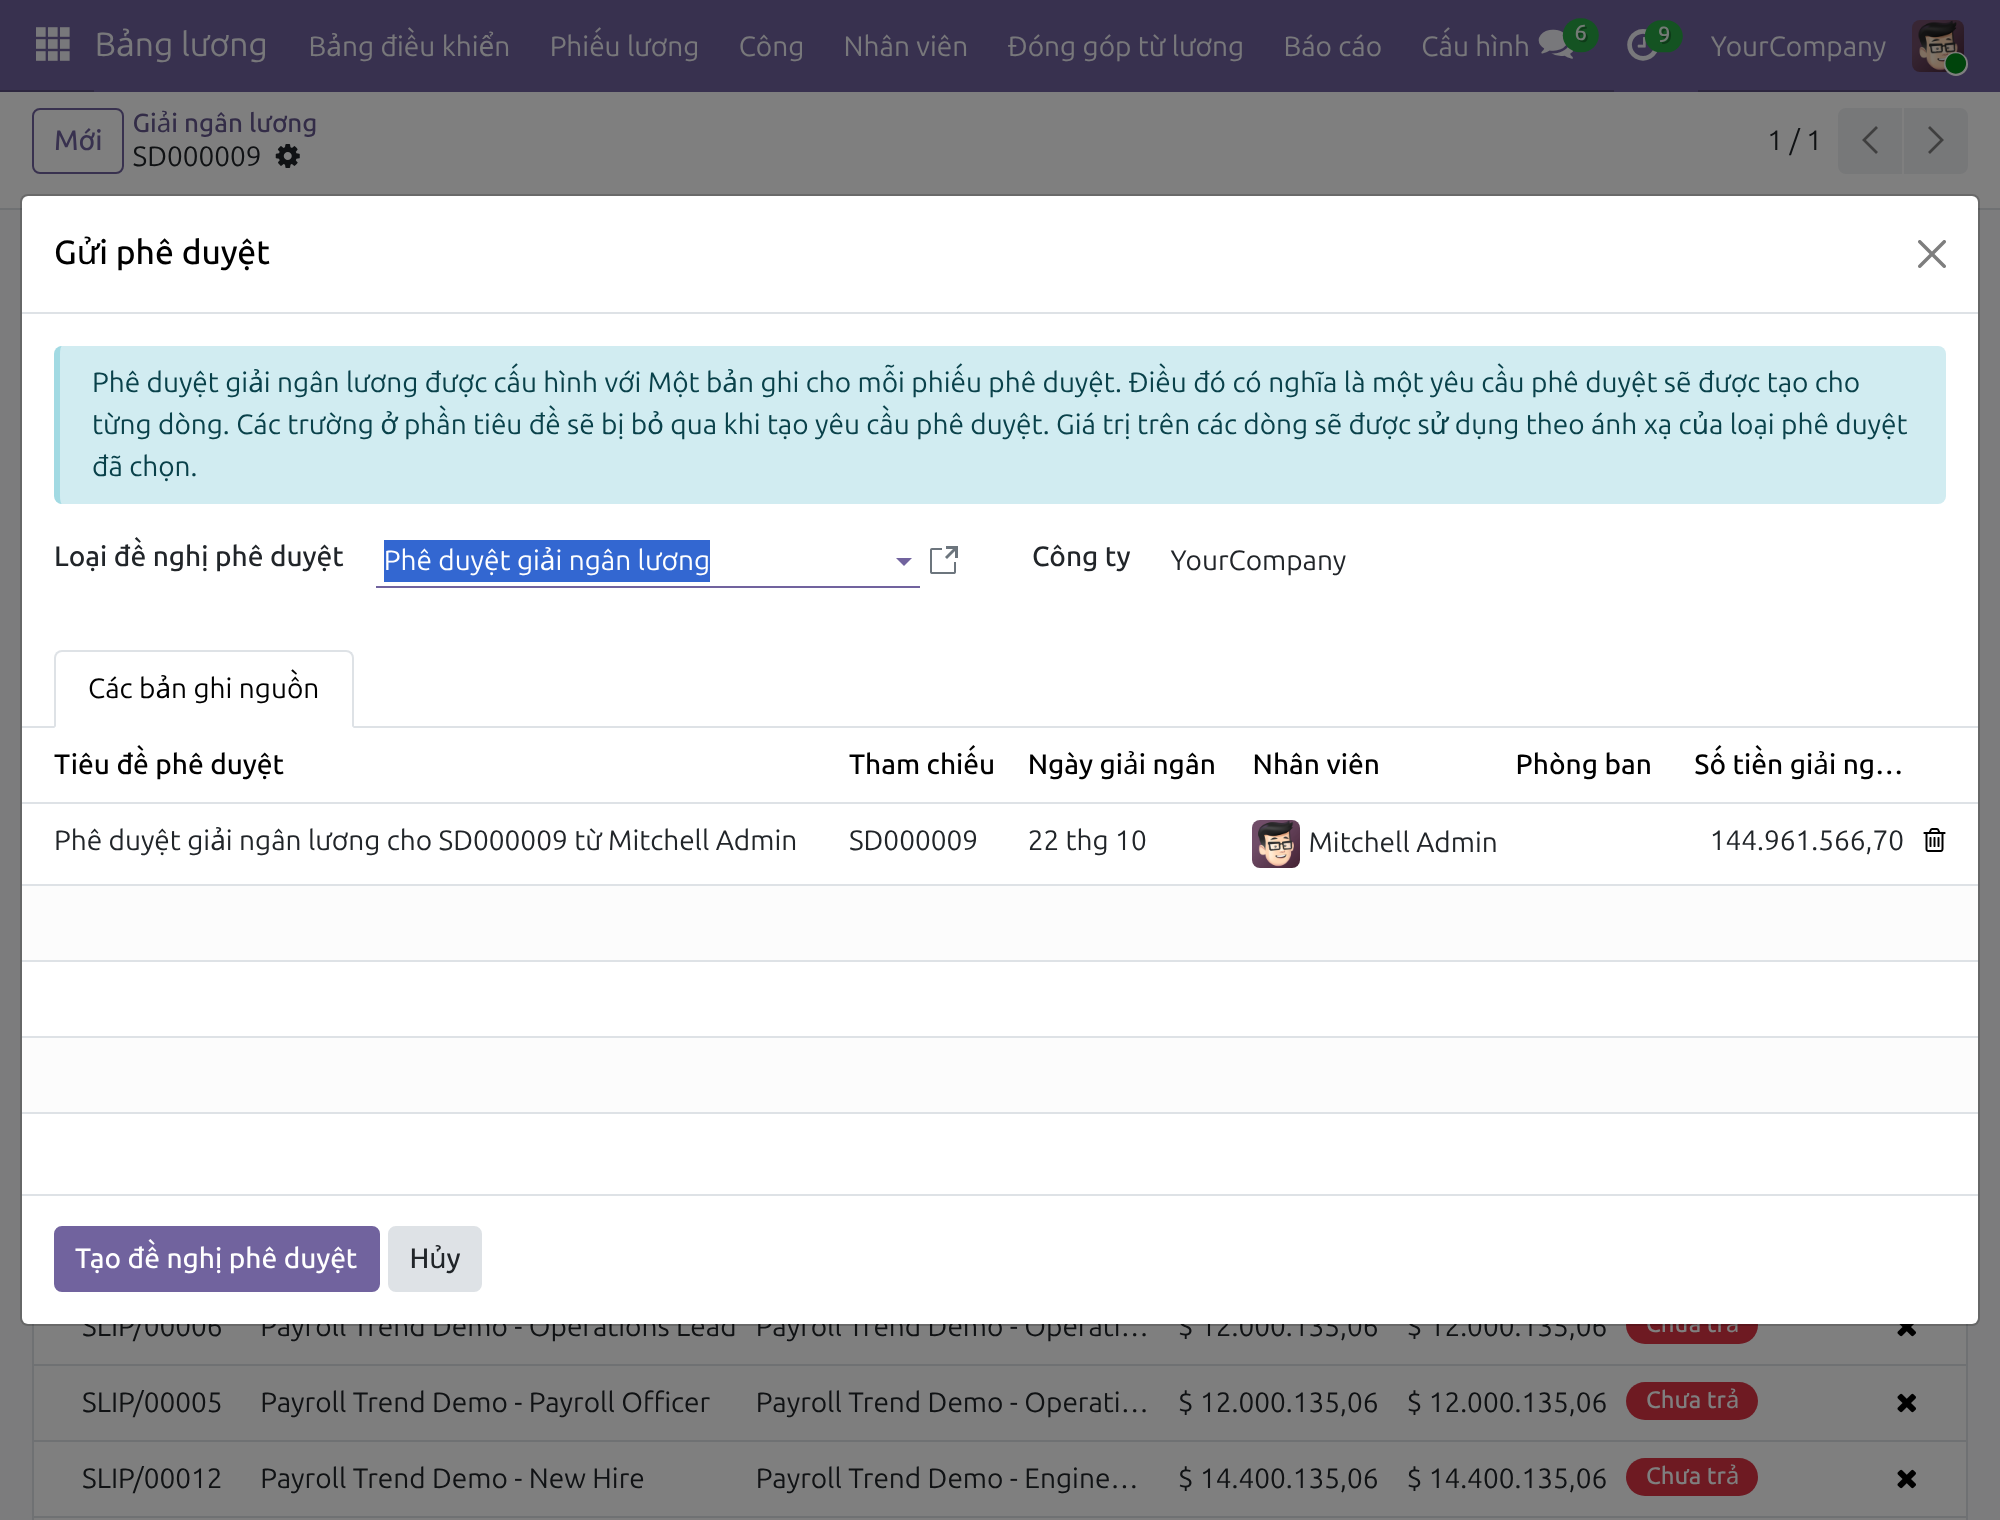This screenshot has width=2000, height=1520.
Task: Click Tạo đề nghị phê duyệt button
Action: pyautogui.click(x=217, y=1259)
